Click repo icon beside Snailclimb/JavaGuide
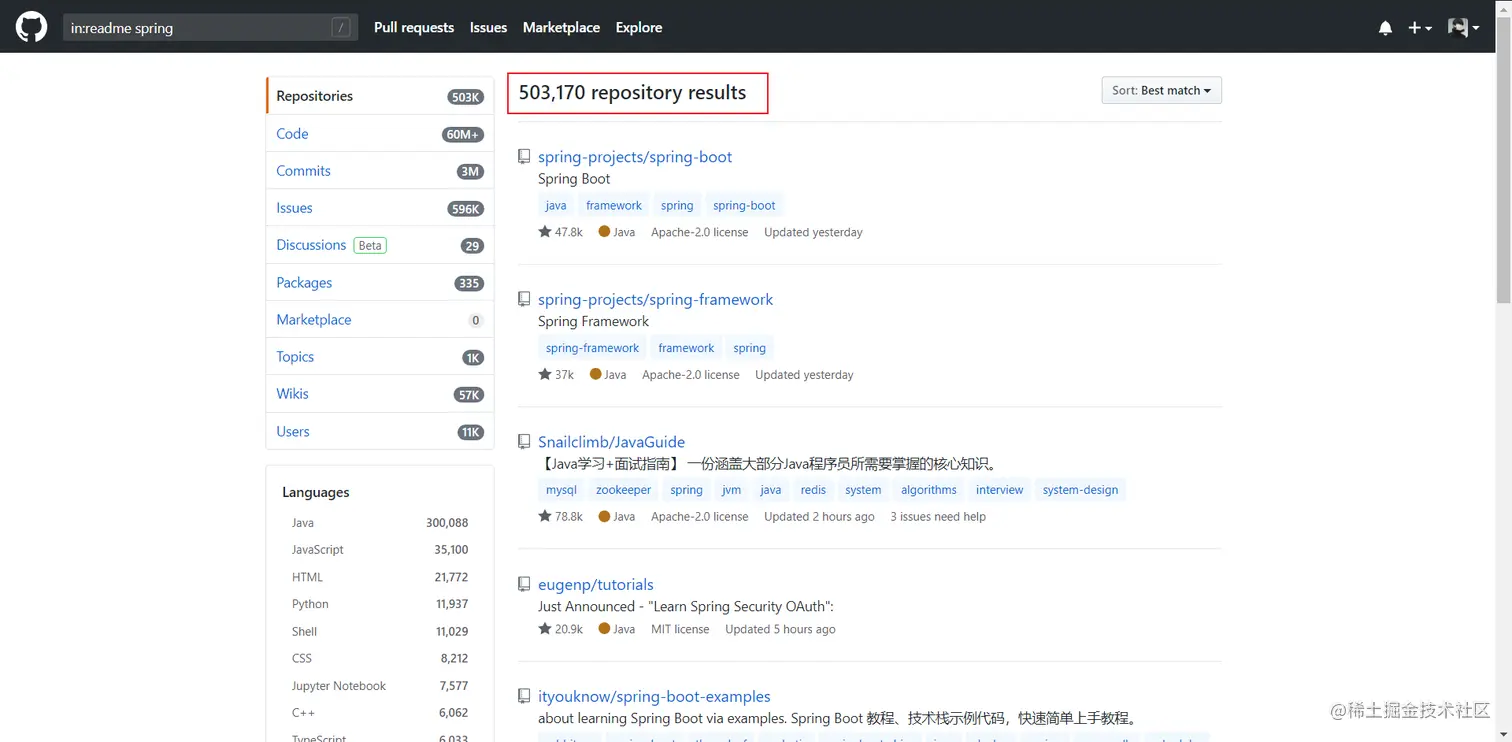This screenshot has height=742, width=1512. [x=524, y=442]
